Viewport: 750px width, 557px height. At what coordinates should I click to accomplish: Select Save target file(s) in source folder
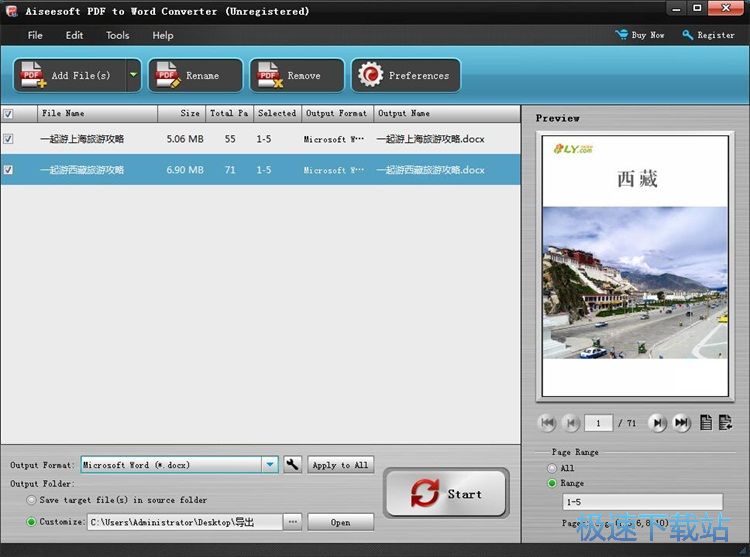31,500
